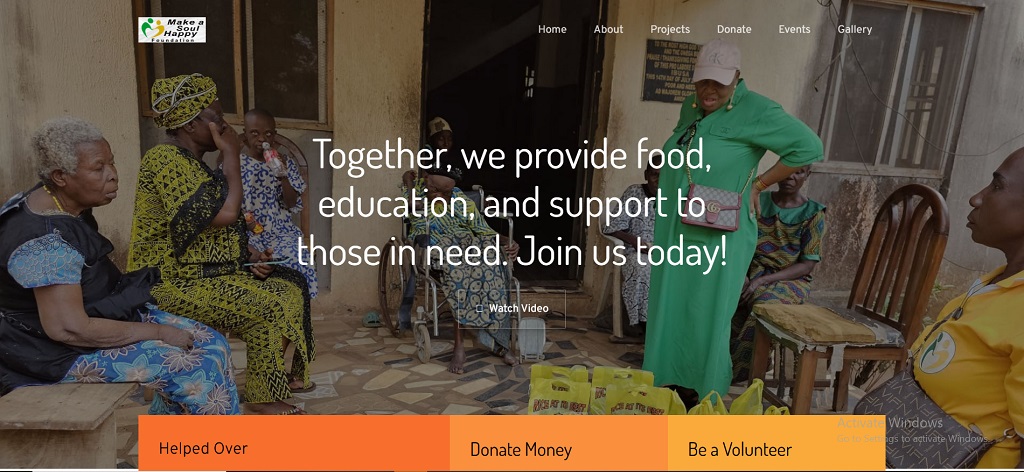
Task: Click the Helped Over panel heading
Action: click(203, 448)
